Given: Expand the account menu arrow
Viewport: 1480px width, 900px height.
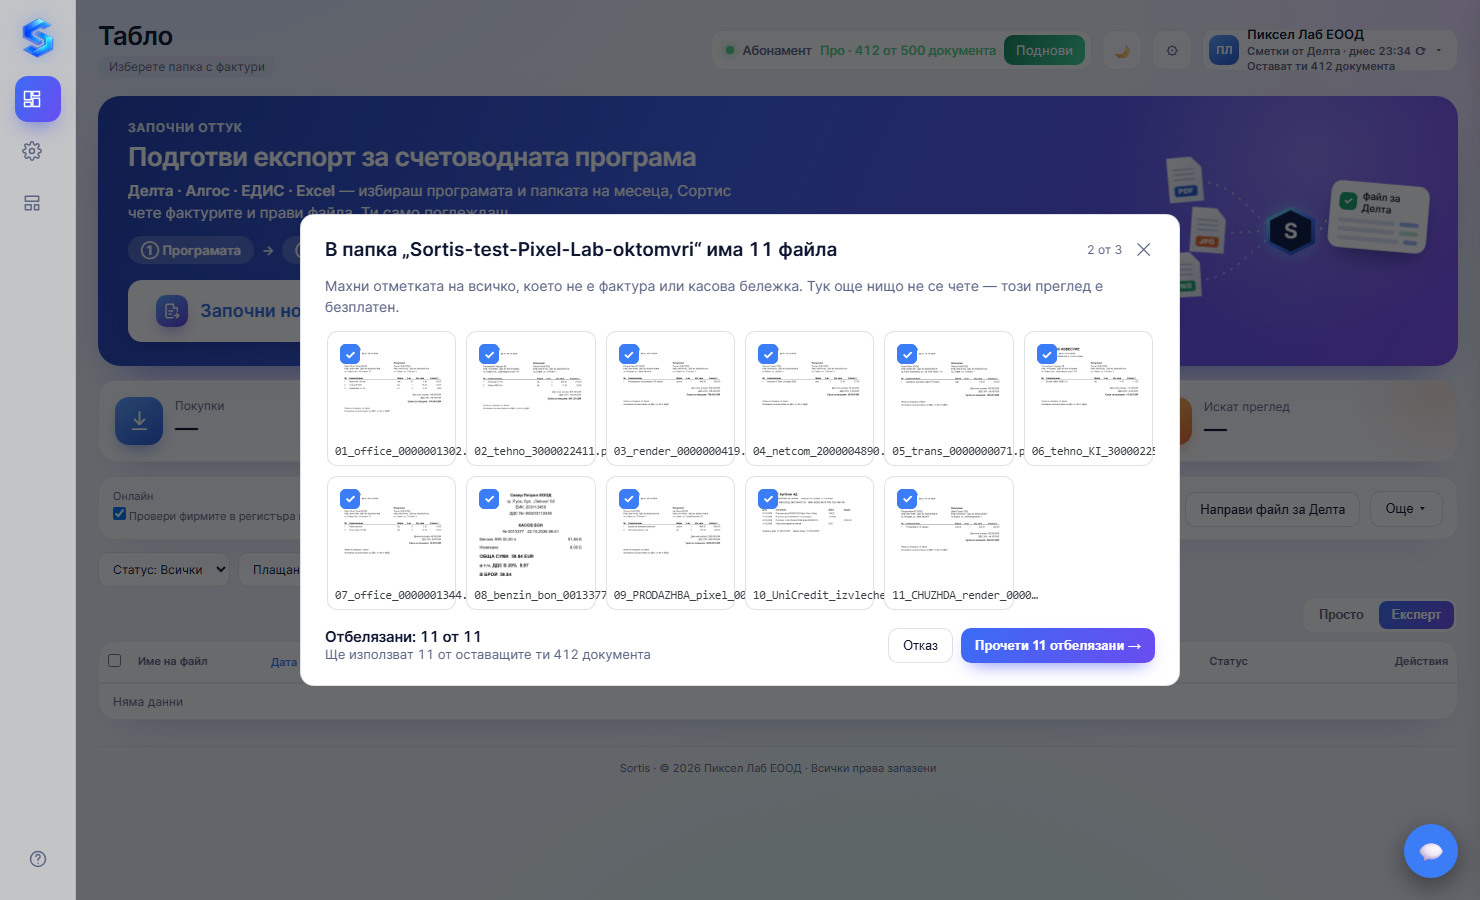Looking at the screenshot, I should coord(1439,51).
